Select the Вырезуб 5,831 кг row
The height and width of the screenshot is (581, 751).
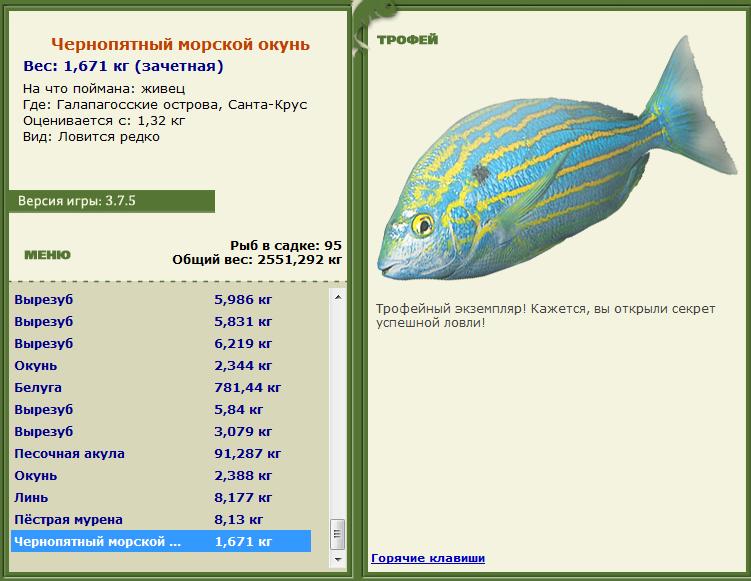tap(161, 322)
